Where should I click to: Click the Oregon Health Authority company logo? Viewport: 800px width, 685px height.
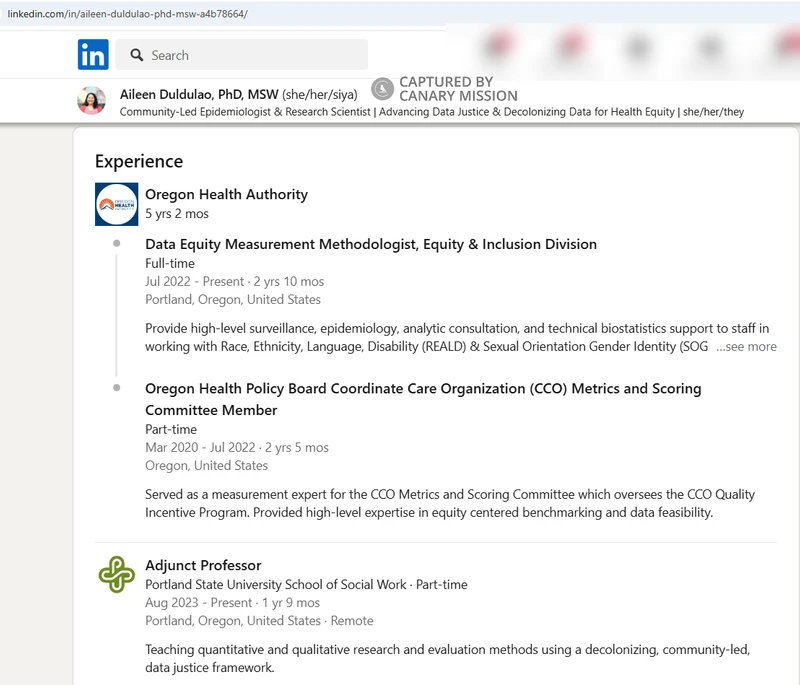point(116,204)
